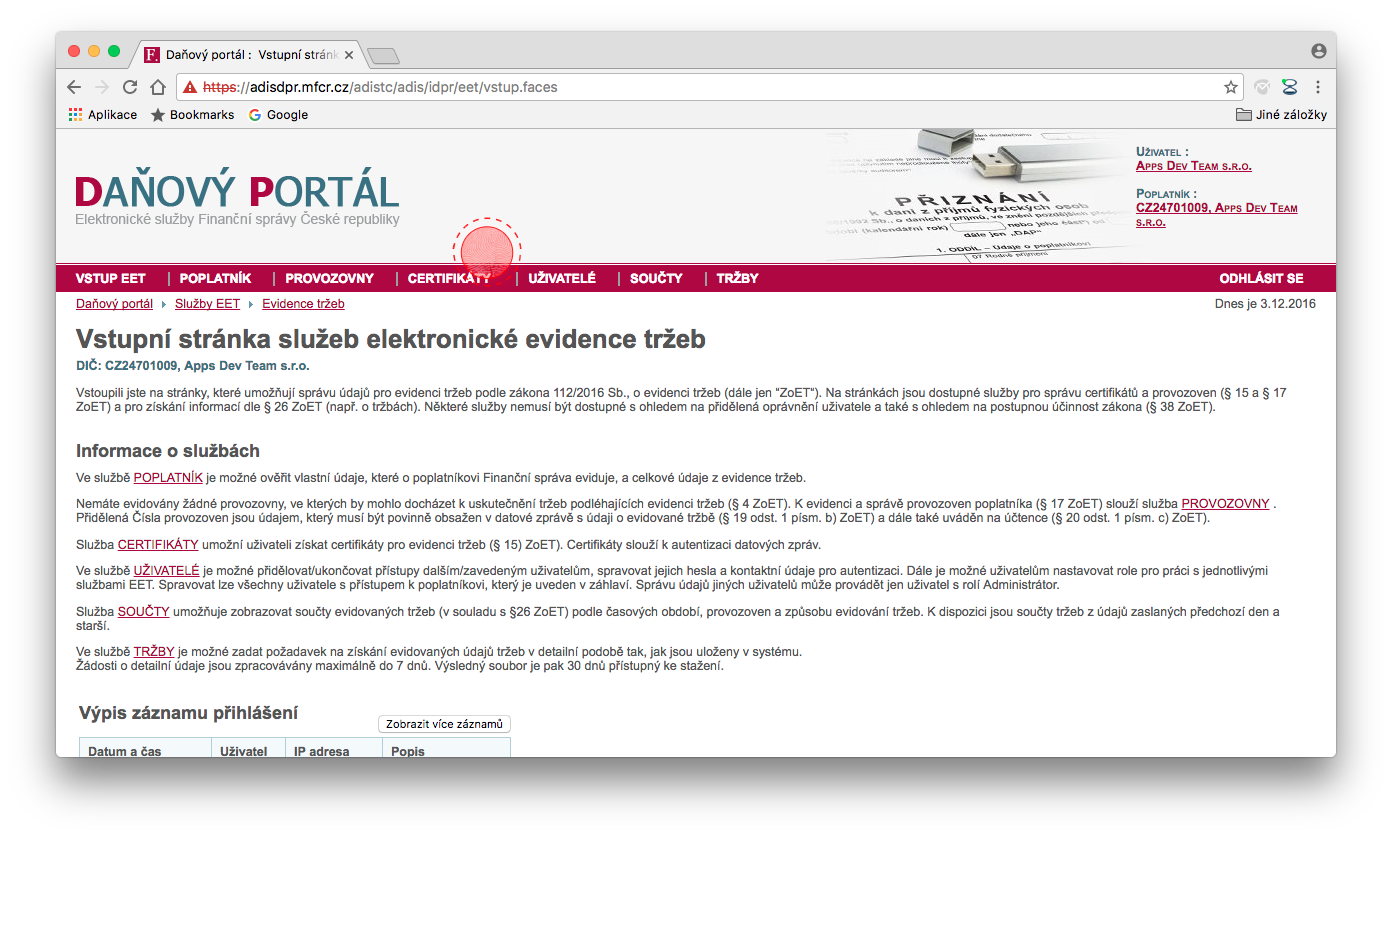Click the Popis column header
The height and width of the screenshot is (928, 1392).
446,750
